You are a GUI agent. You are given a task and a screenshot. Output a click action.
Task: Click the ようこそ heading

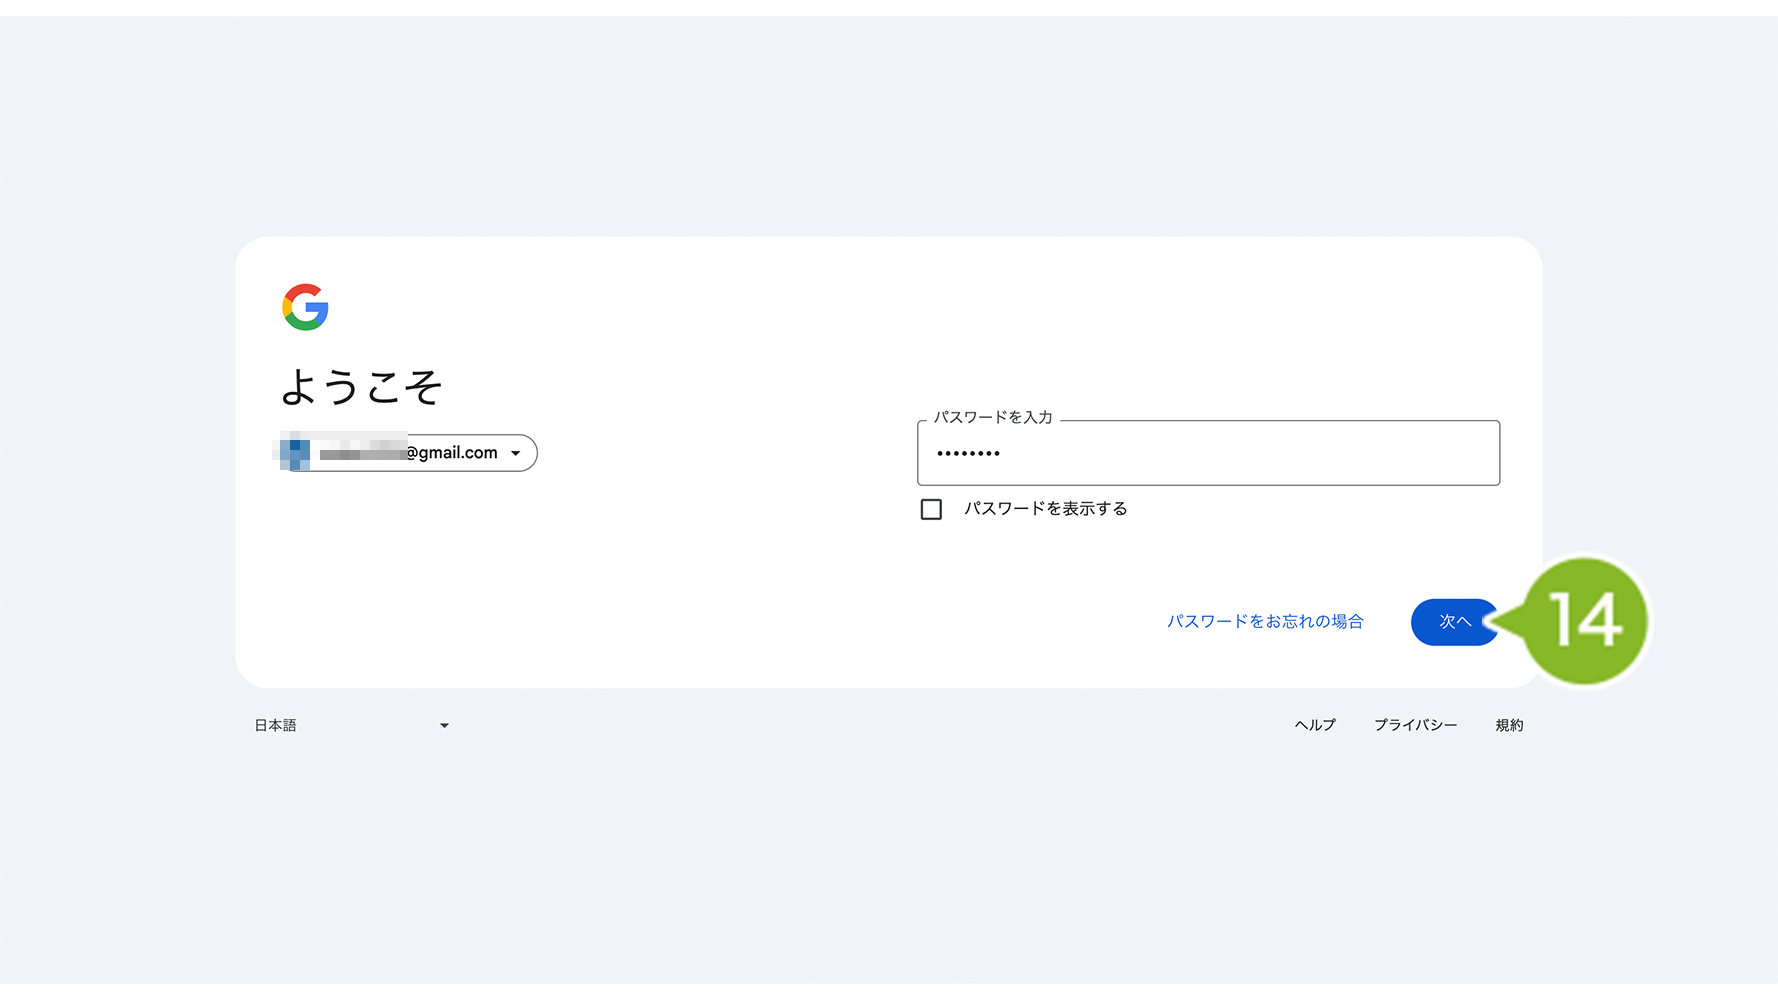tap(361, 387)
